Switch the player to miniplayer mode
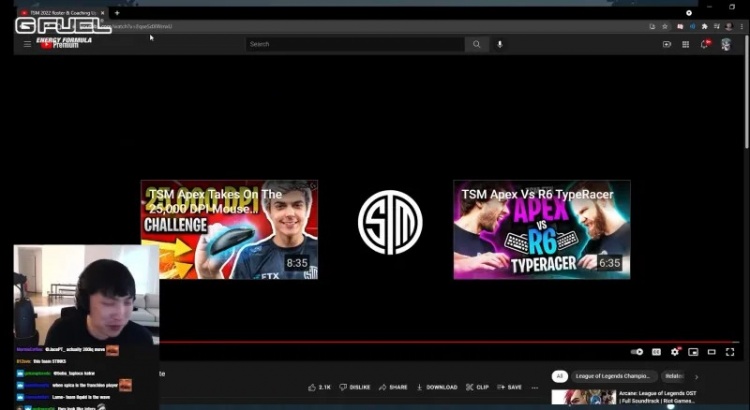The width and height of the screenshot is (750, 410). pos(693,352)
